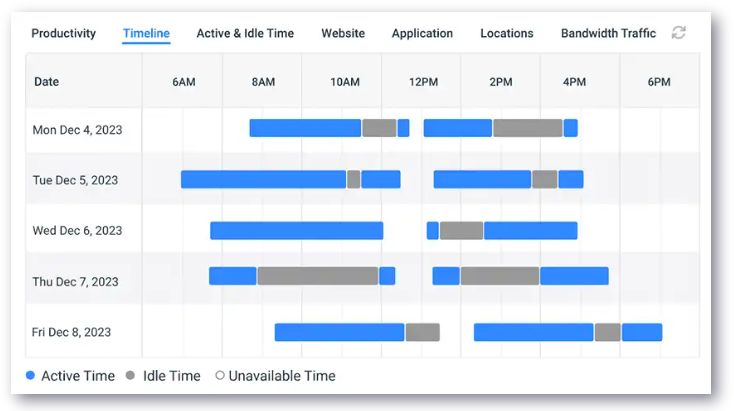This screenshot has width=734, height=411.
Task: Select the Mon Dec 4, 2023 row label
Action: point(77,130)
